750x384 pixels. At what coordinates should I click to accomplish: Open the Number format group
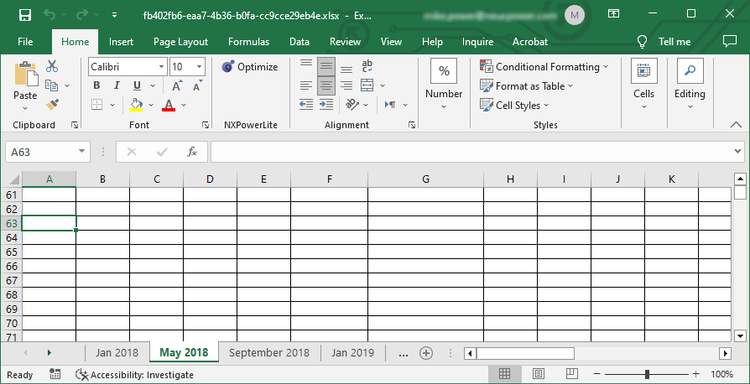[x=444, y=84]
